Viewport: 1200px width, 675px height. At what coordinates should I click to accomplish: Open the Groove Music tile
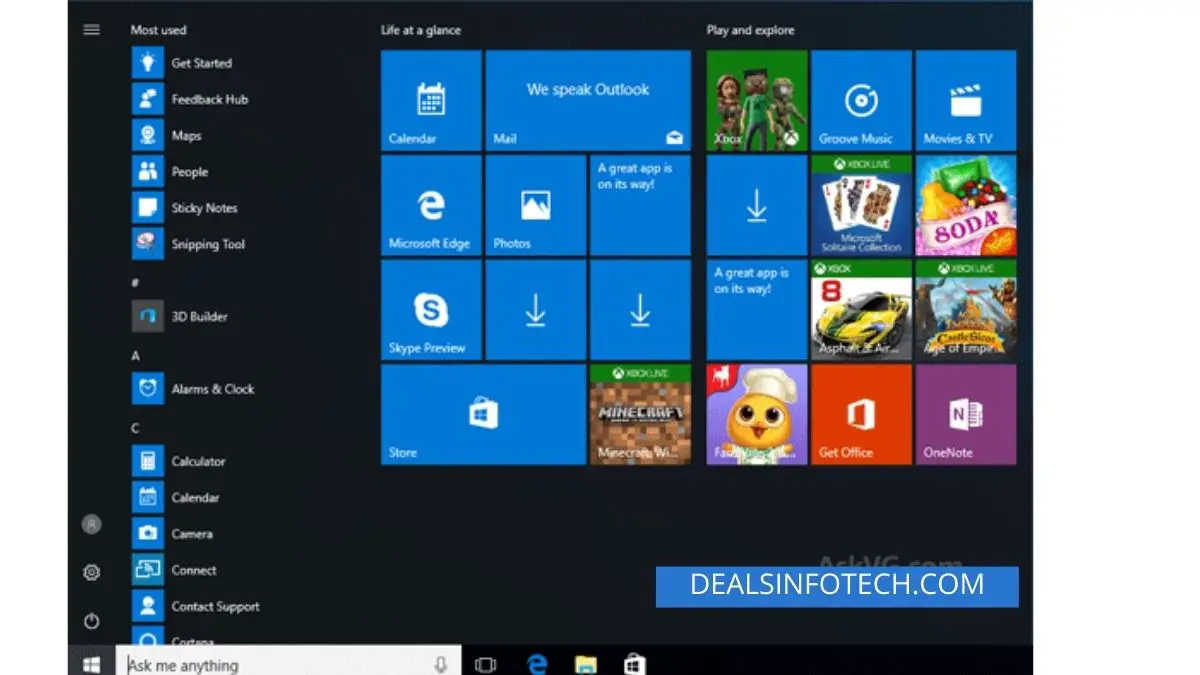pyautogui.click(x=861, y=101)
